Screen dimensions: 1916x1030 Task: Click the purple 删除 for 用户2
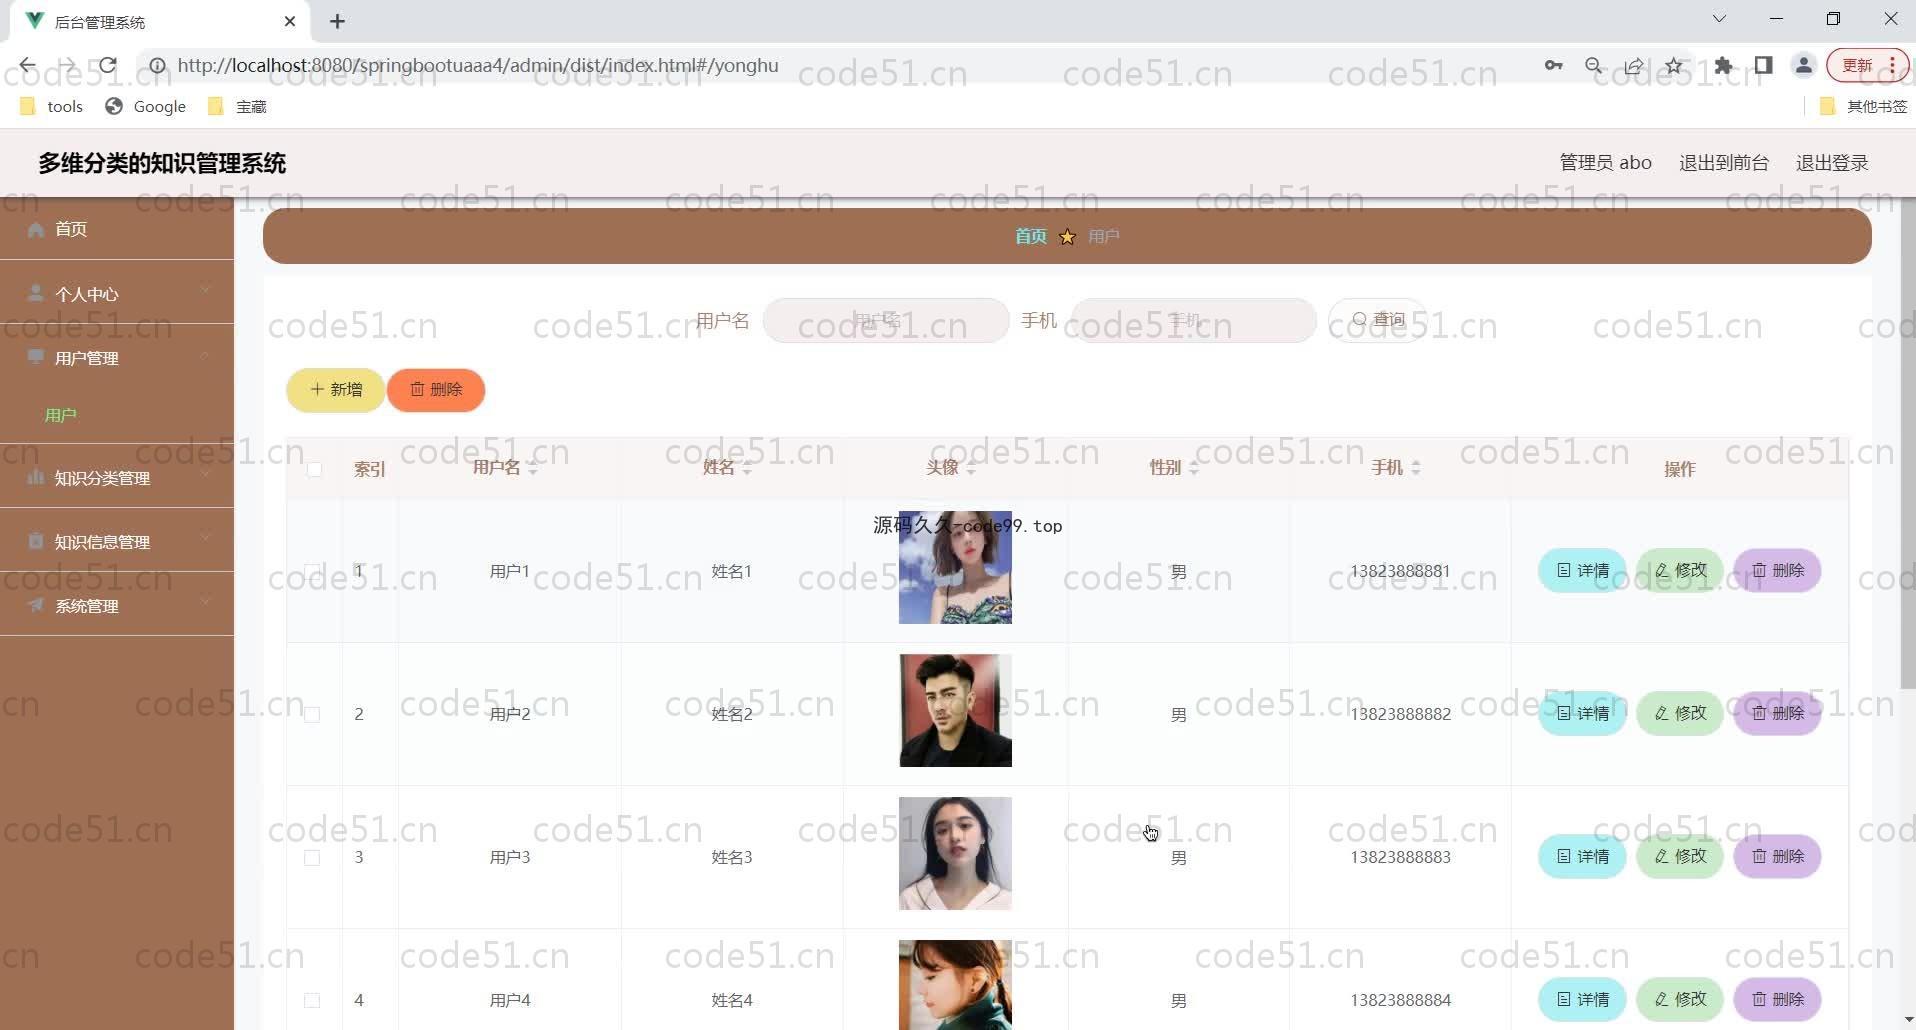[1777, 714]
